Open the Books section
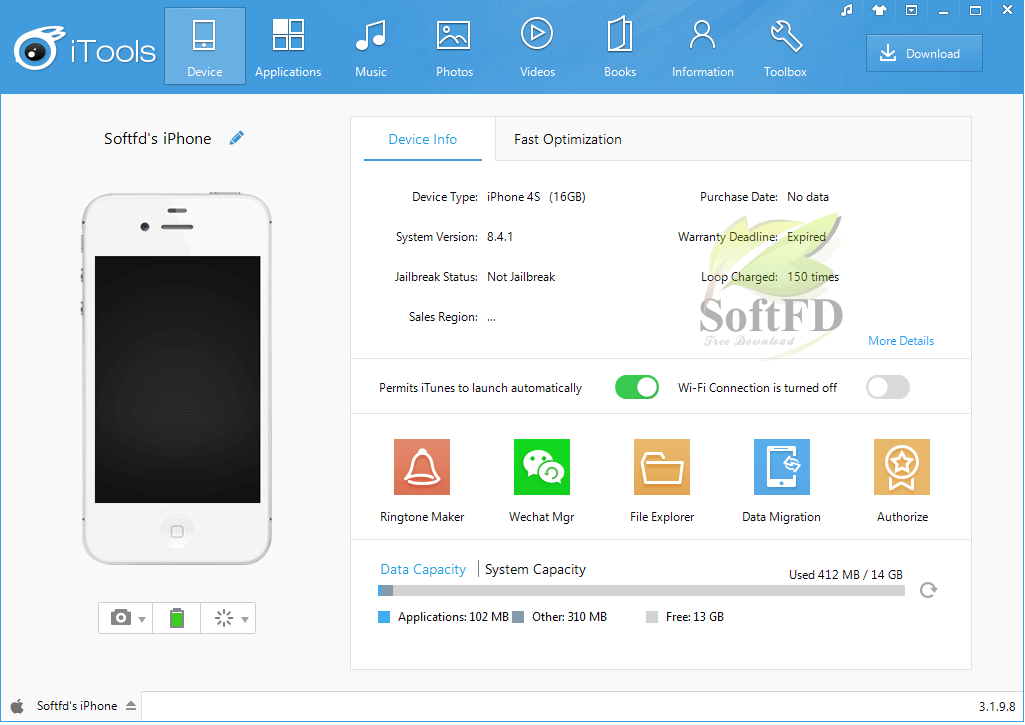Screen dimensions: 1025x725 click(x=620, y=46)
